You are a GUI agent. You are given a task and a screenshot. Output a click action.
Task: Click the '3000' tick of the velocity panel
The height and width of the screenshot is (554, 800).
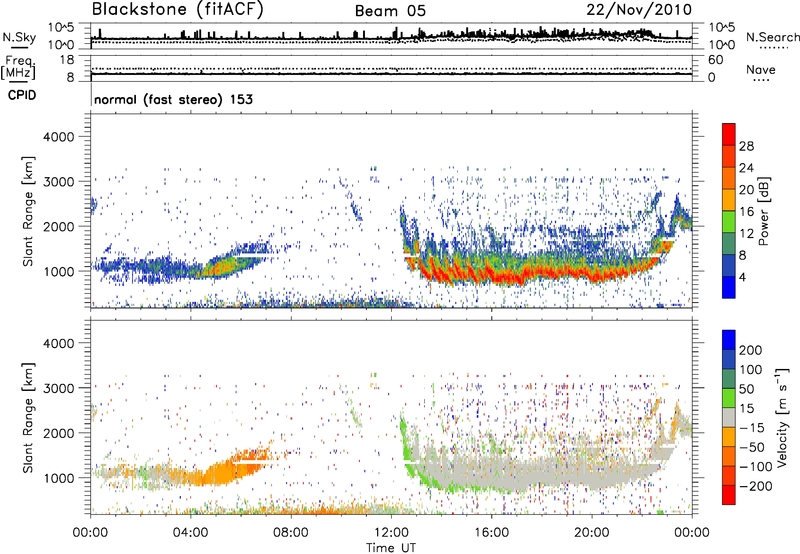click(58, 388)
